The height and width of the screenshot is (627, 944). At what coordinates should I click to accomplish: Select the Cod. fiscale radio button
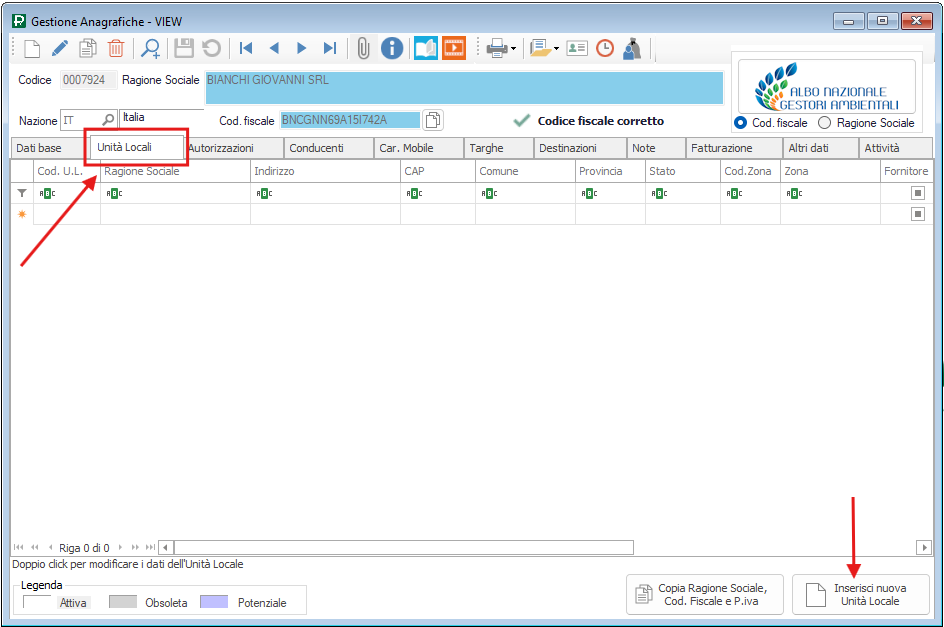point(740,123)
